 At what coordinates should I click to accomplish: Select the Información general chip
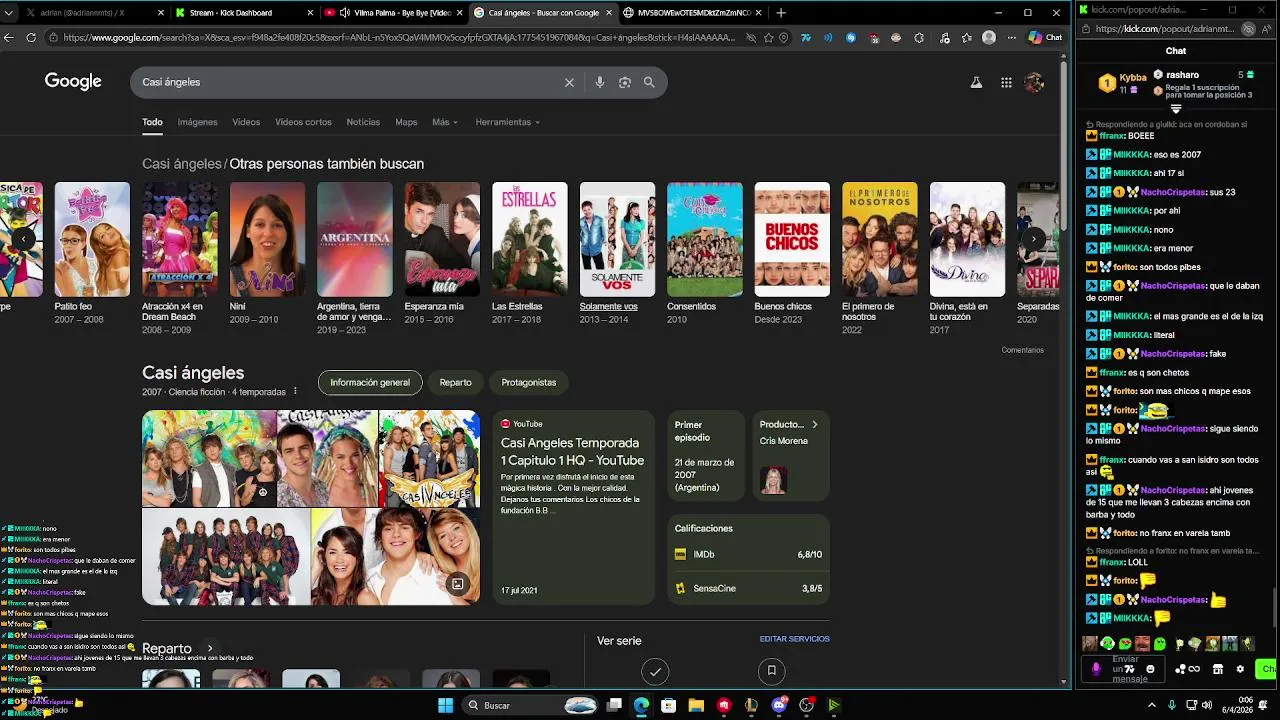[370, 383]
